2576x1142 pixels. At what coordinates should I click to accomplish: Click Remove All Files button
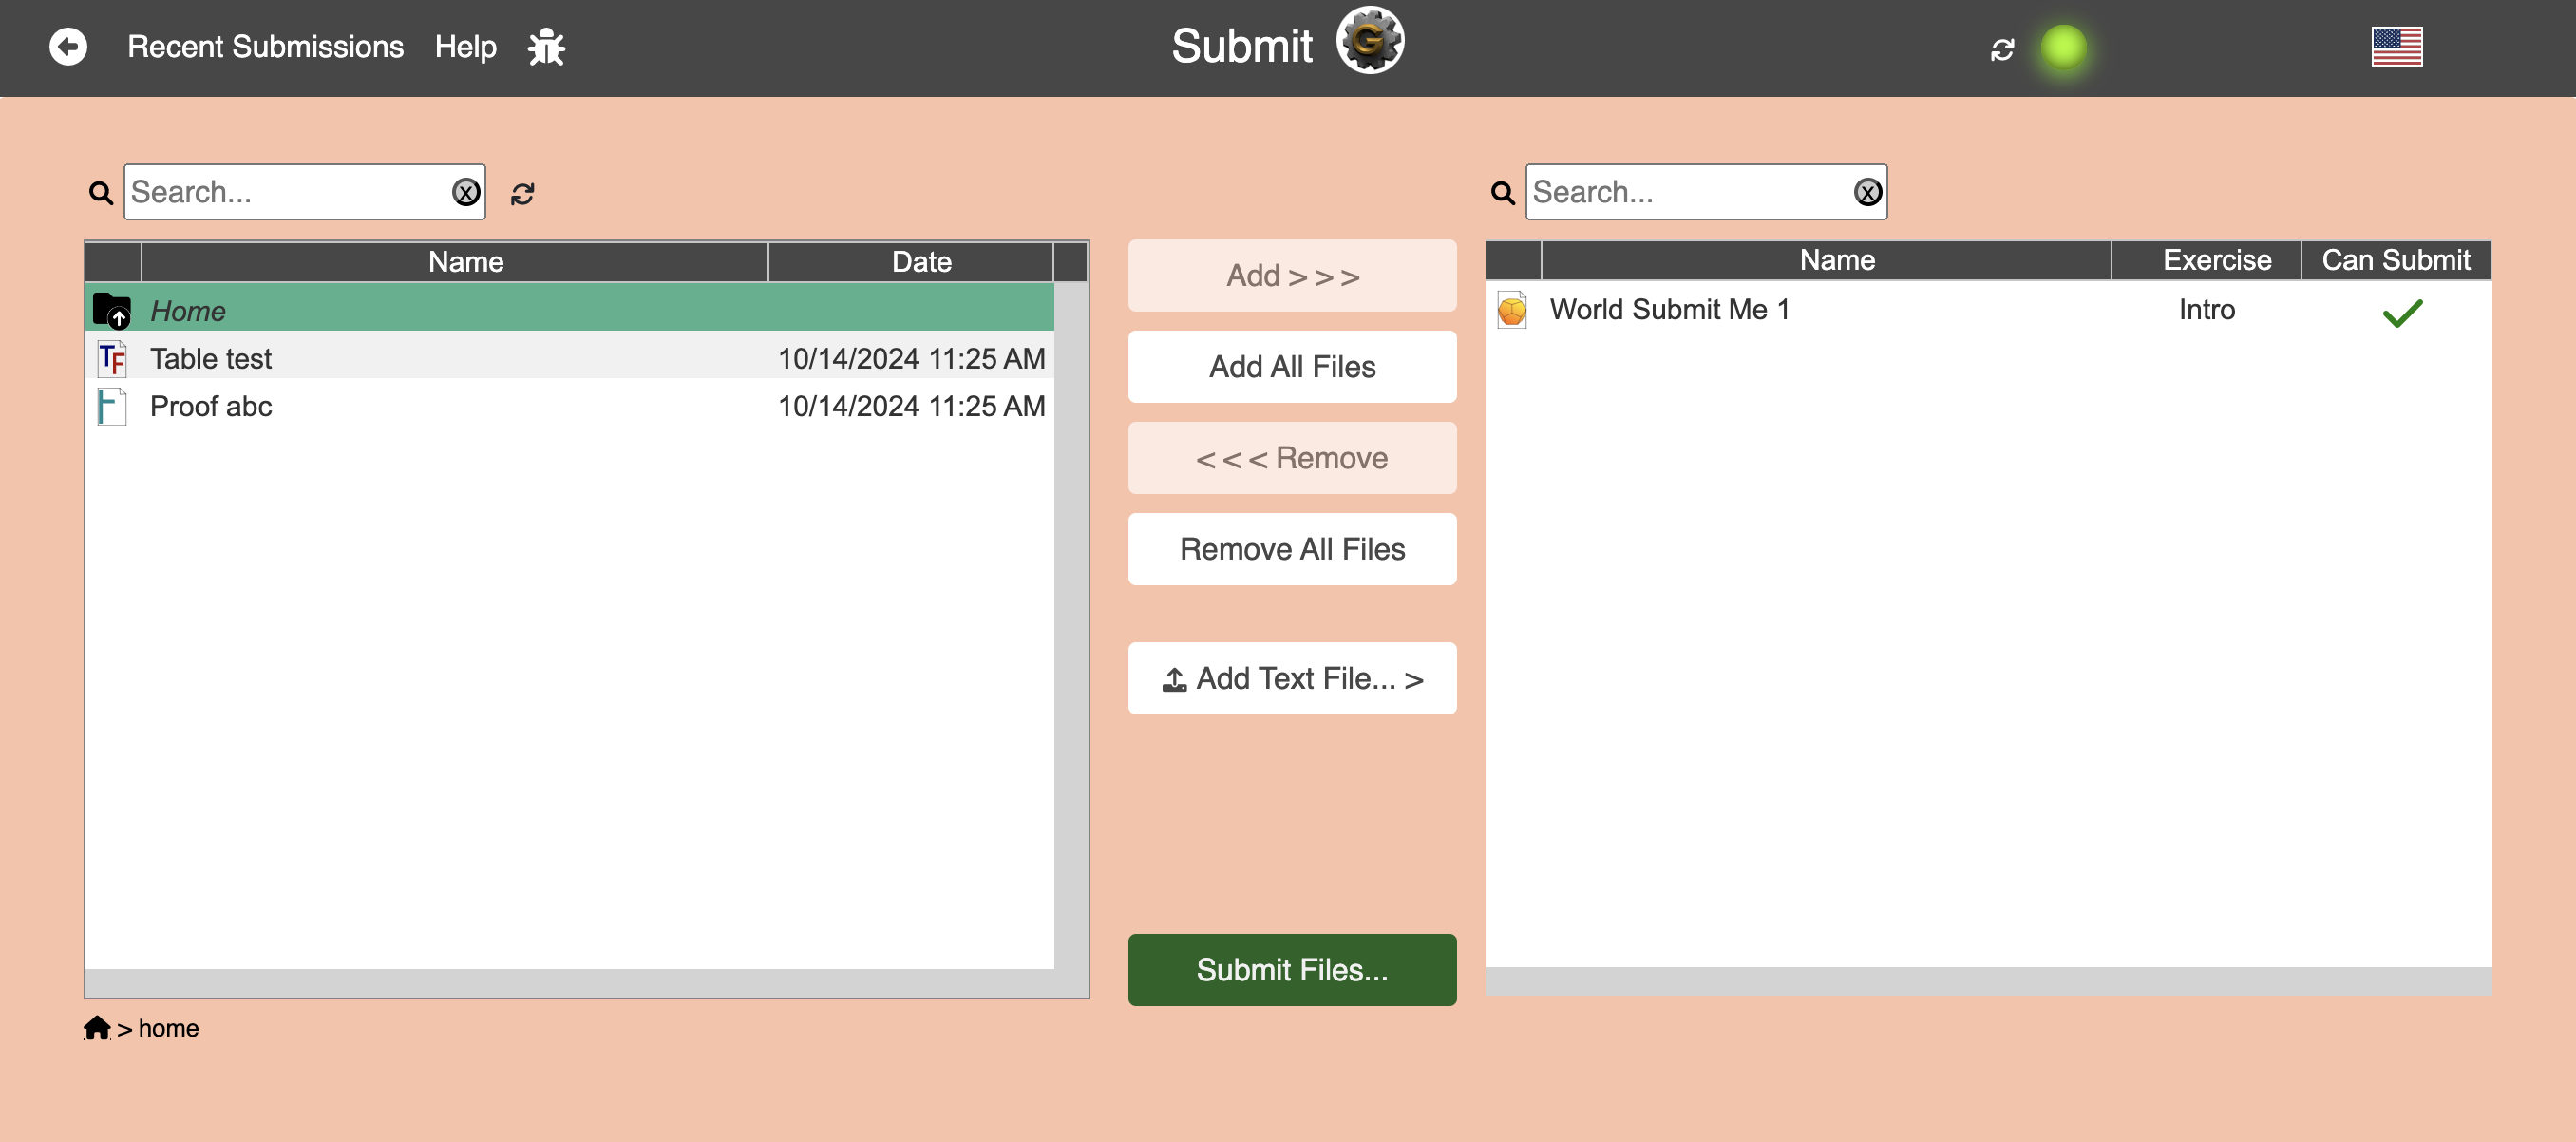1291,549
